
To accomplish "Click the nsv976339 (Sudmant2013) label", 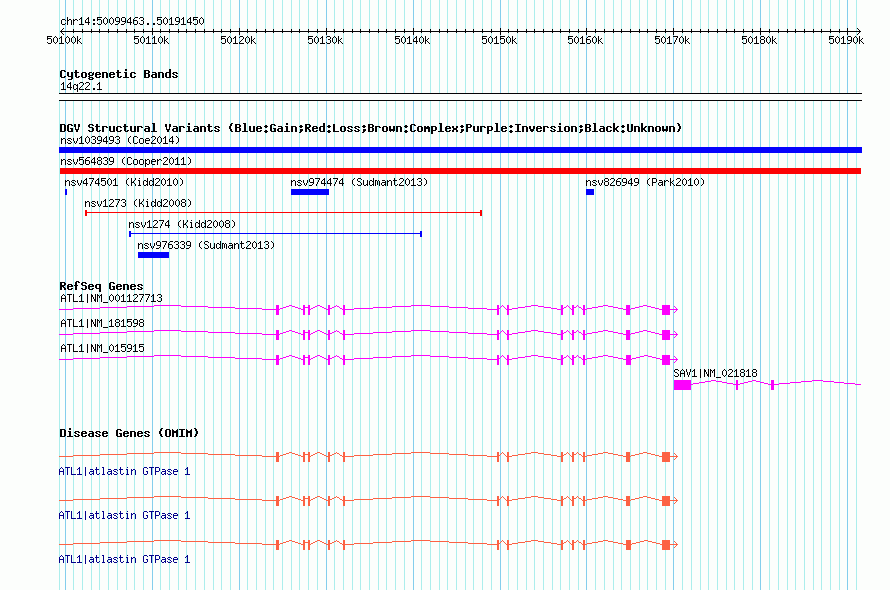I will coord(206,245).
